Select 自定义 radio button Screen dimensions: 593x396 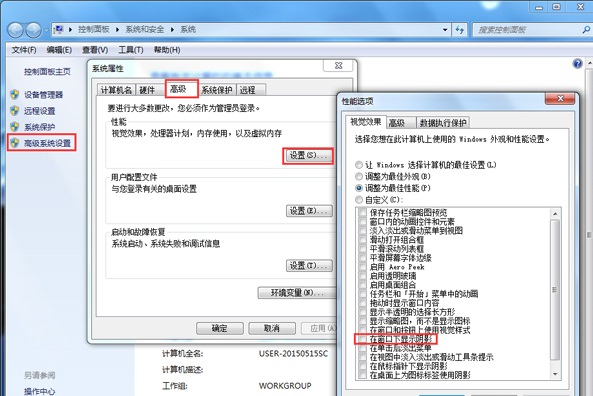coord(359,199)
